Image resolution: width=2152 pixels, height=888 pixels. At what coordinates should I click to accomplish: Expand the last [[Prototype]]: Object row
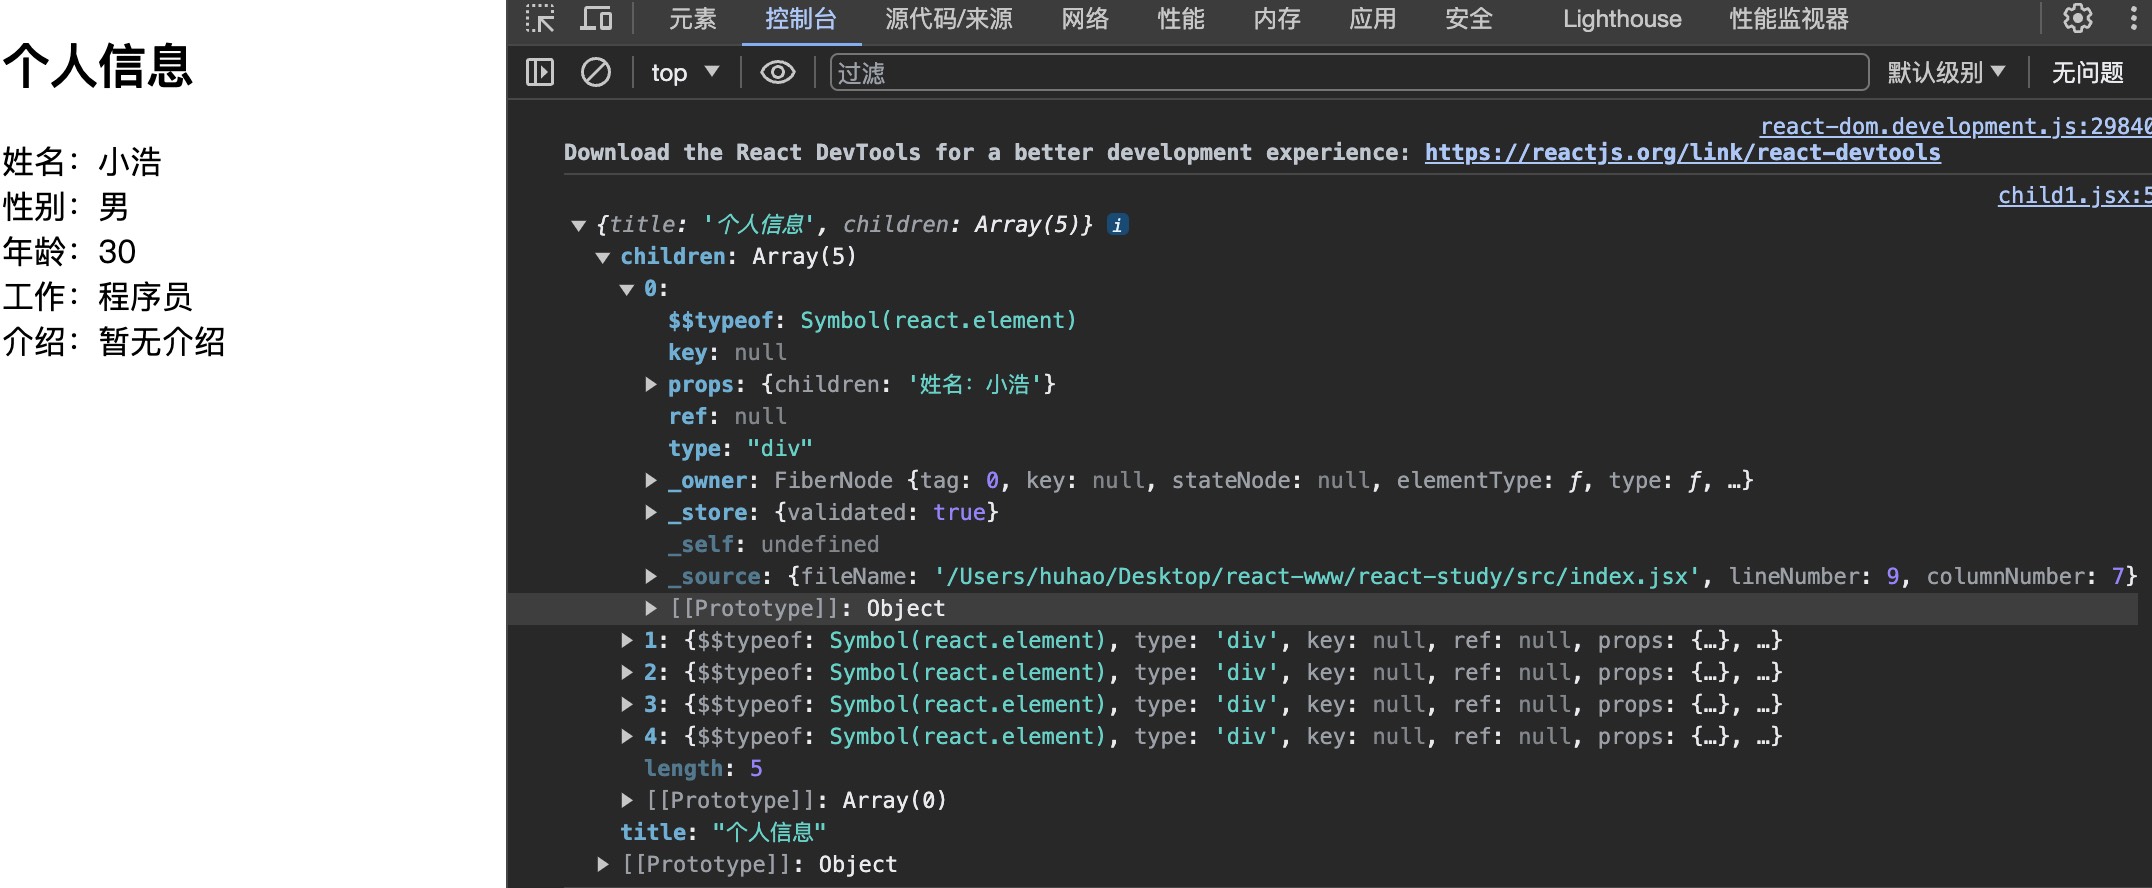603,864
